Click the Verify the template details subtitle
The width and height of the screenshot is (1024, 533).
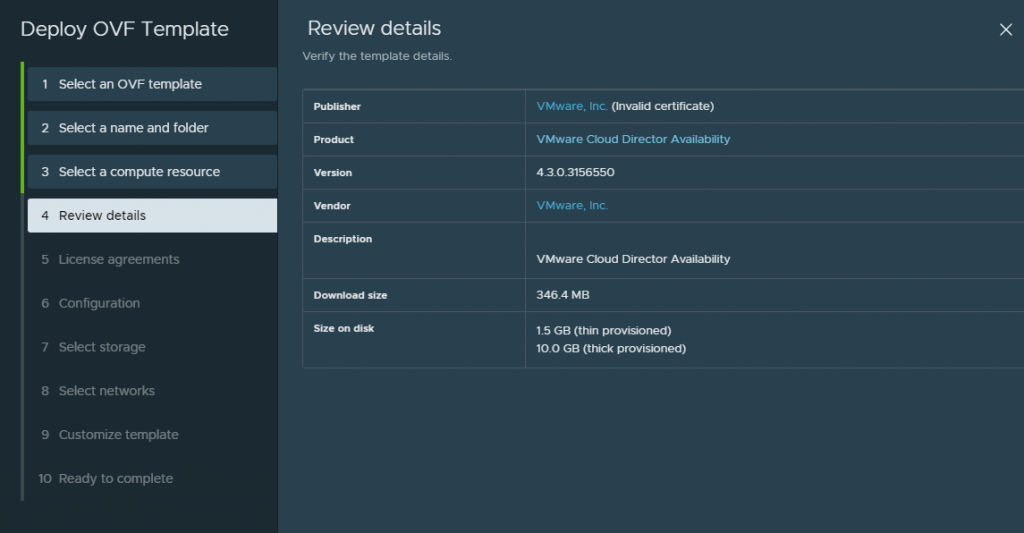(x=377, y=56)
